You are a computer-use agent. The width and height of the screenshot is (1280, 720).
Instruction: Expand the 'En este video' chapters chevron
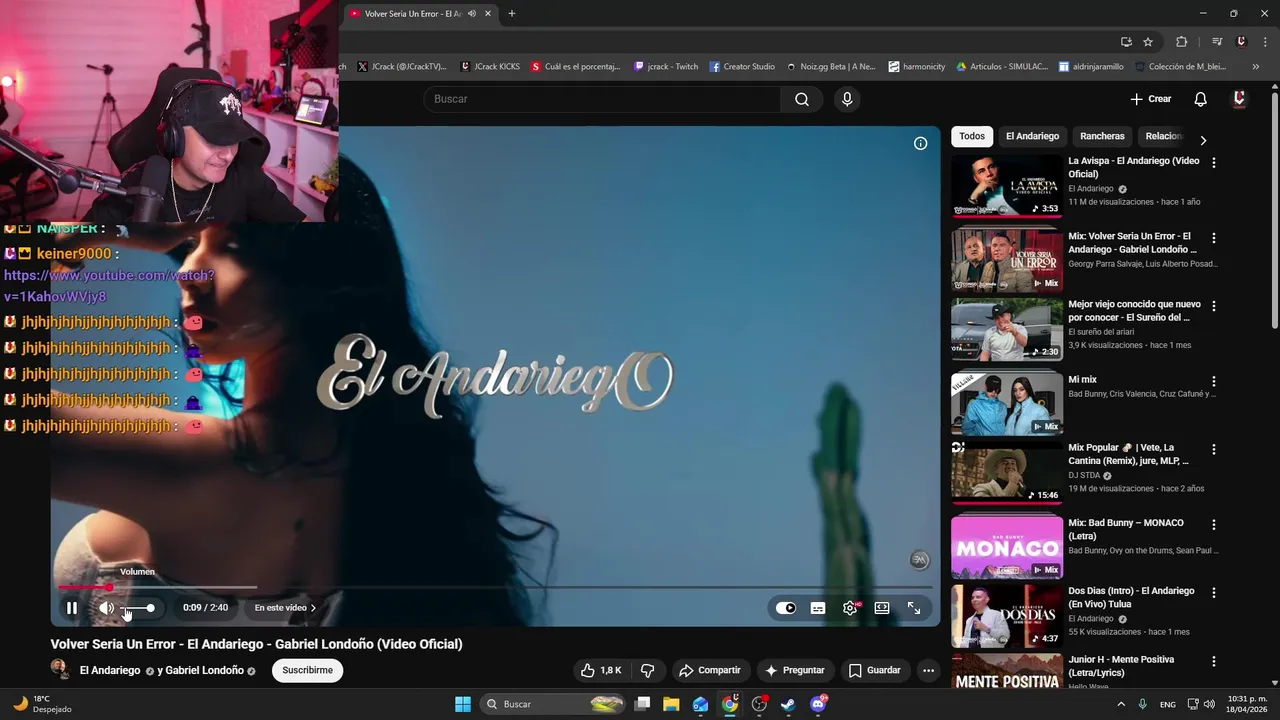point(313,608)
